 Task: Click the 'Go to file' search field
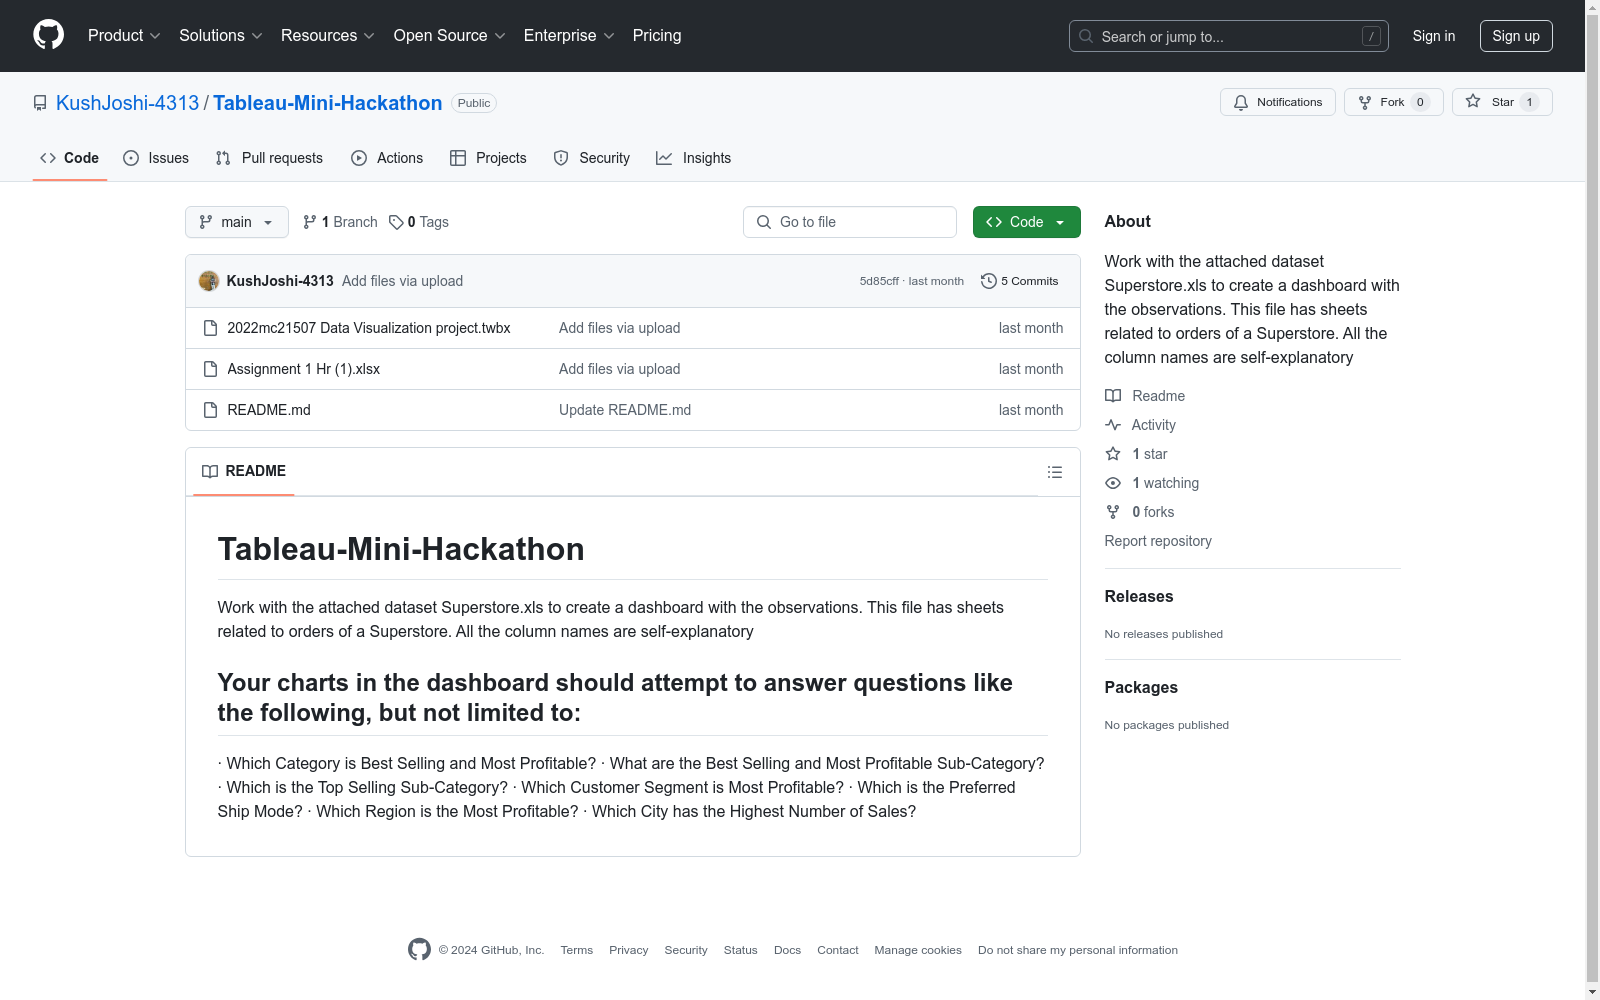[x=850, y=222]
